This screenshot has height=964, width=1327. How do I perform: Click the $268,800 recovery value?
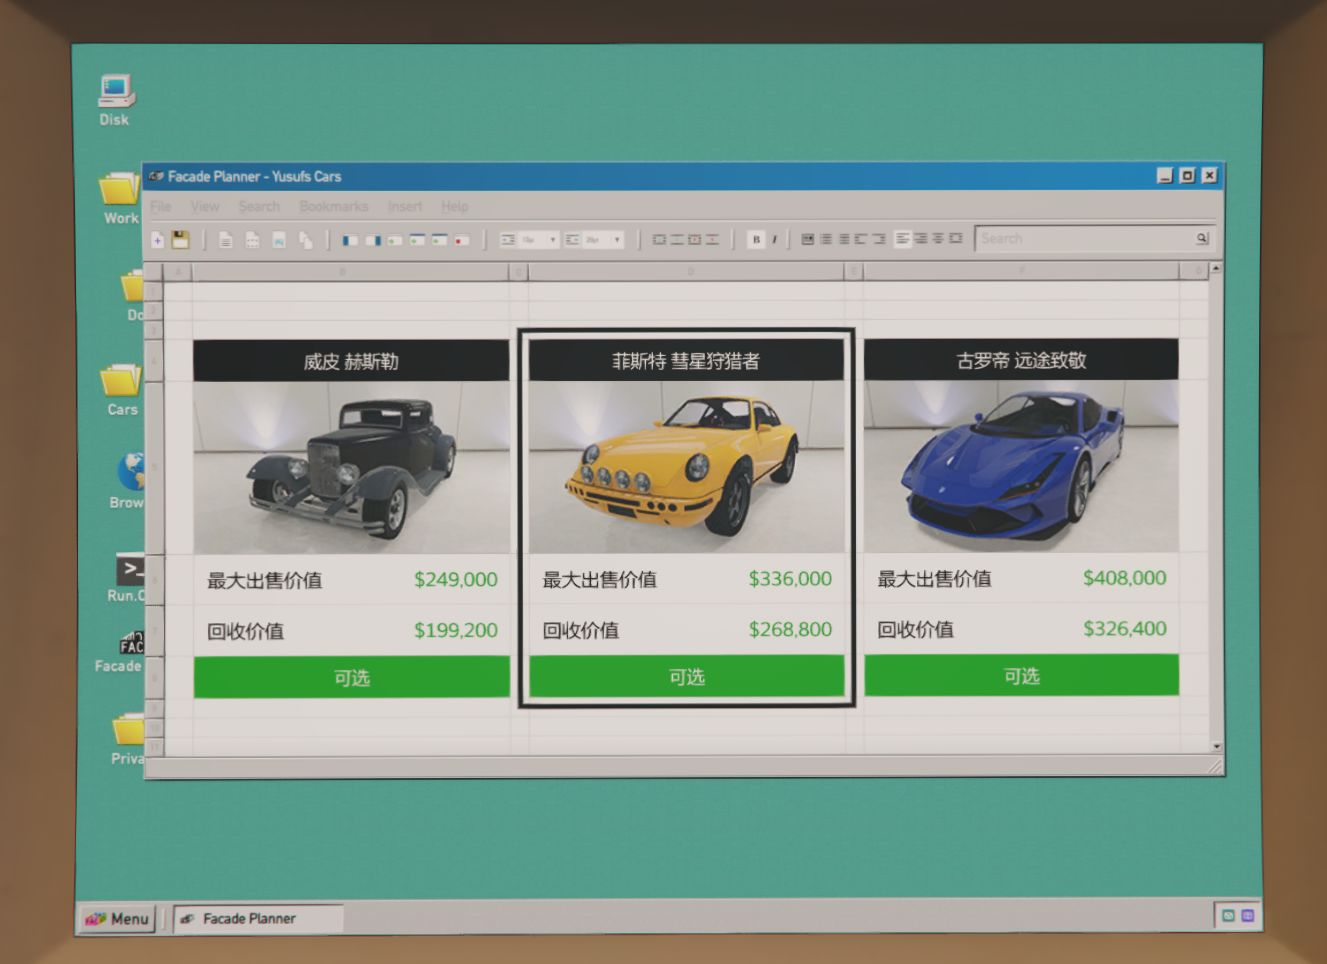790,629
